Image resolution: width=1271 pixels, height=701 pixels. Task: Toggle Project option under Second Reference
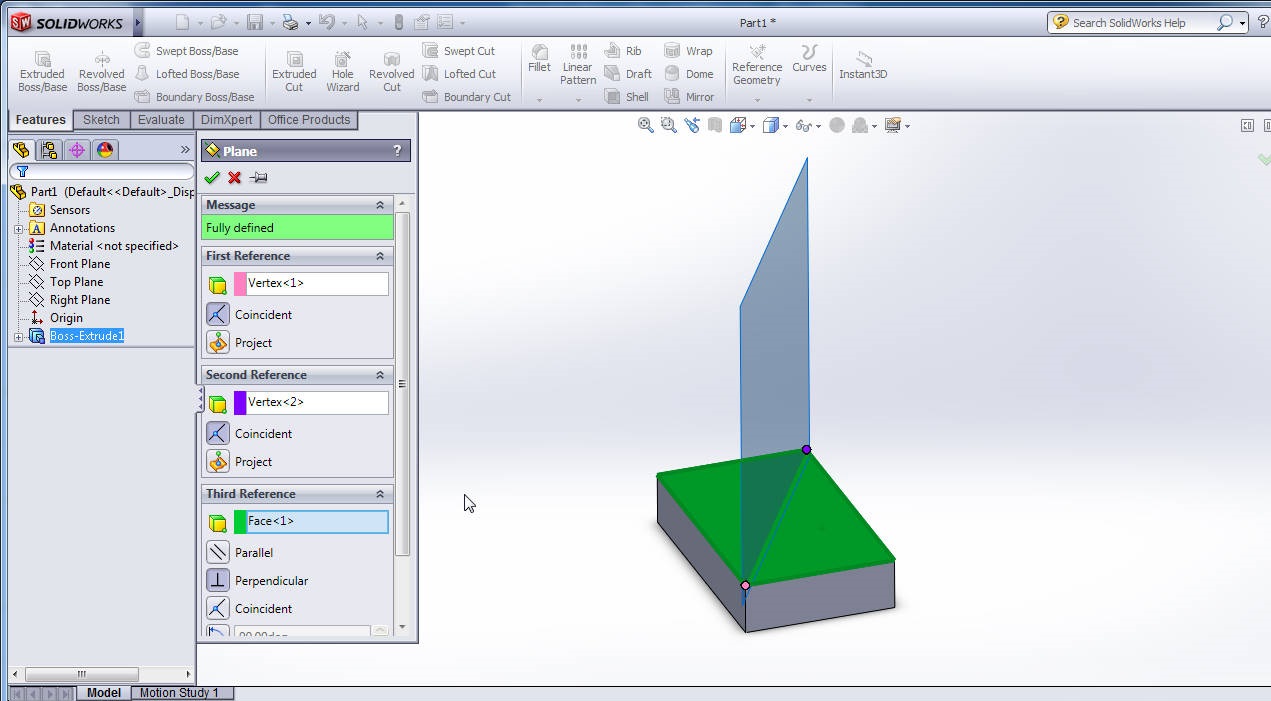point(218,462)
